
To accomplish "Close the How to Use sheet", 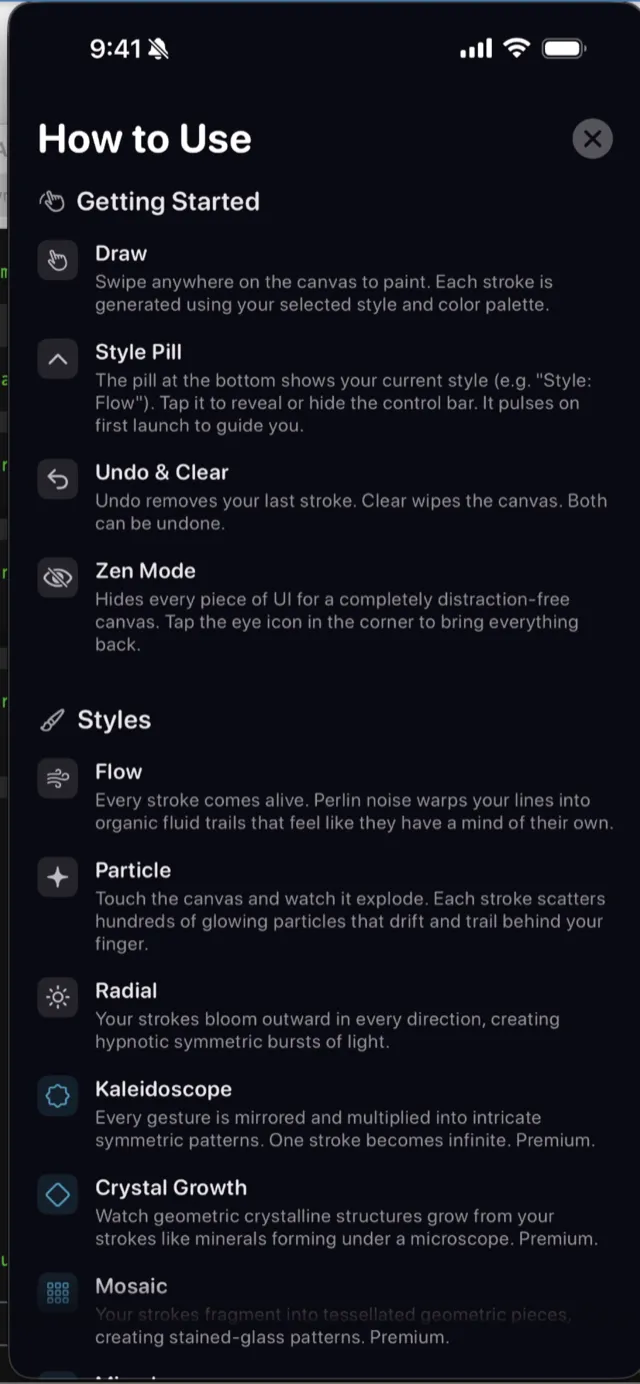I will pyautogui.click(x=592, y=138).
